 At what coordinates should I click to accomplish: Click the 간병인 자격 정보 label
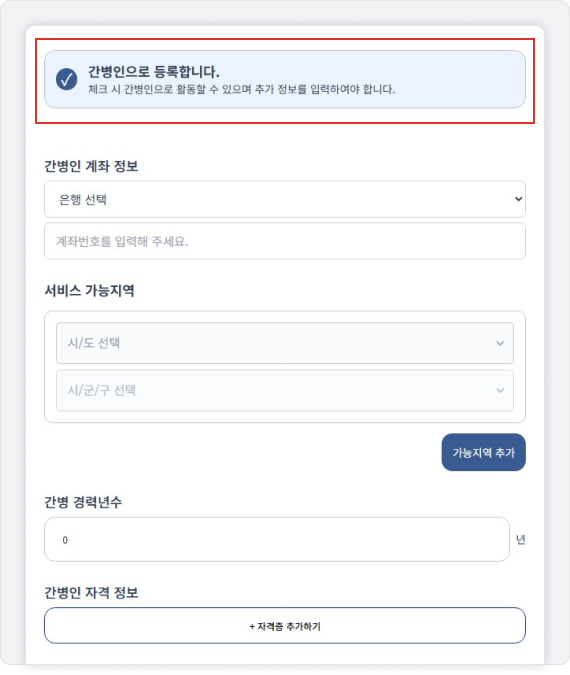tap(91, 593)
